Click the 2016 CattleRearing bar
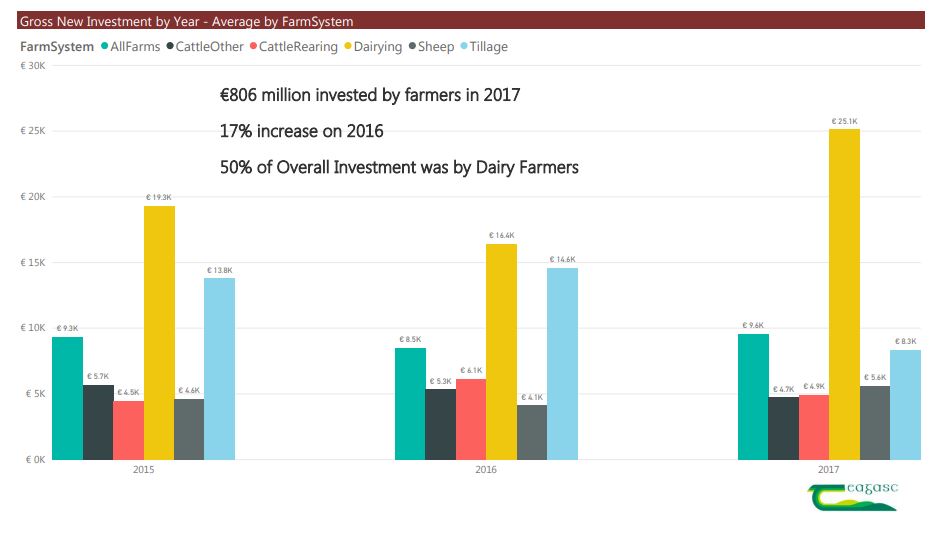Viewport: 946px width, 534px height. coord(471,419)
